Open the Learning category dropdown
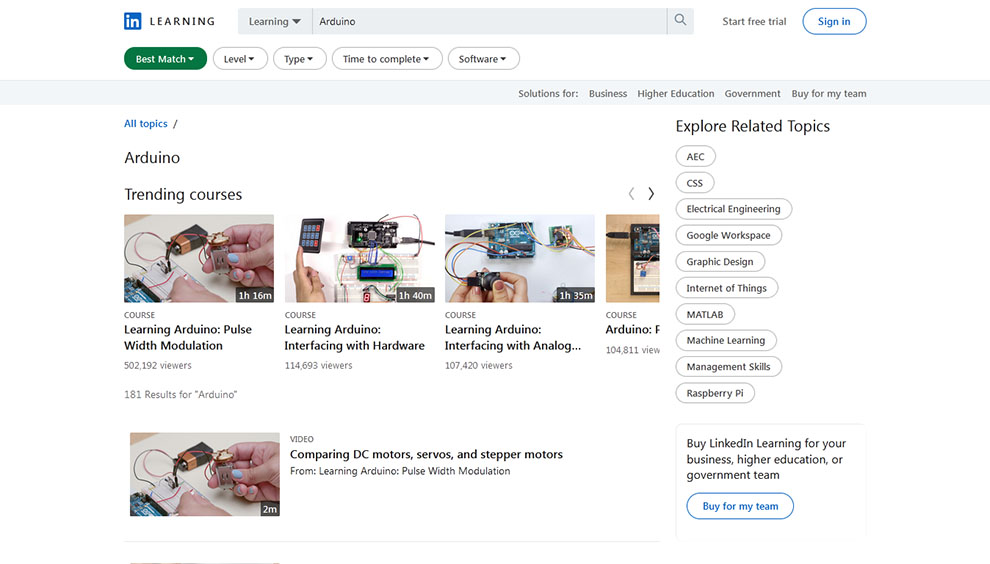Viewport: 990px width, 564px height. [x=275, y=21]
